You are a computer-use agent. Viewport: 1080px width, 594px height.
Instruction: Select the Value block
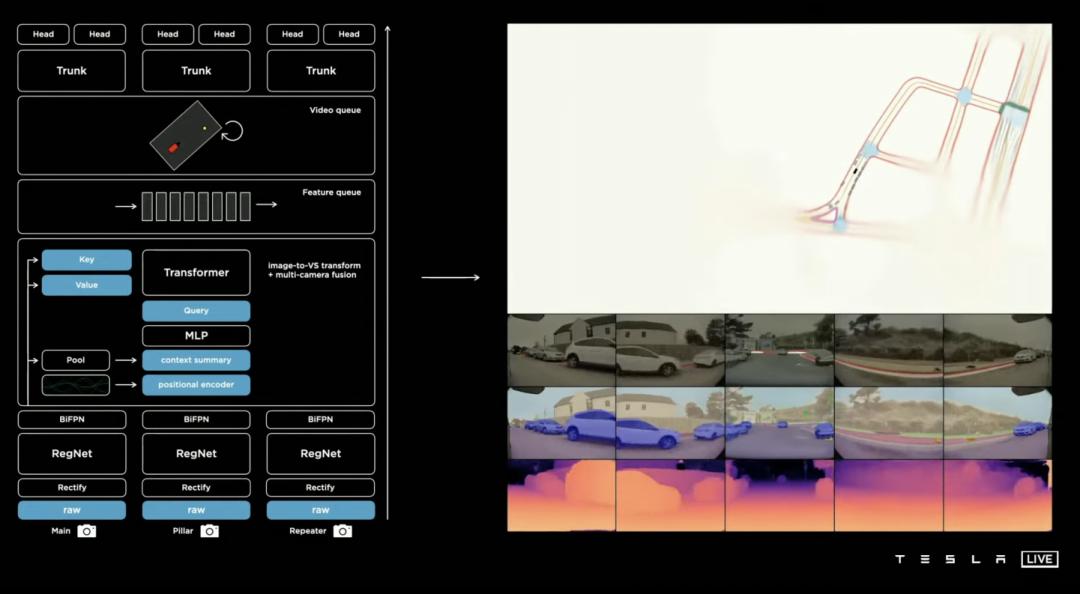point(87,285)
